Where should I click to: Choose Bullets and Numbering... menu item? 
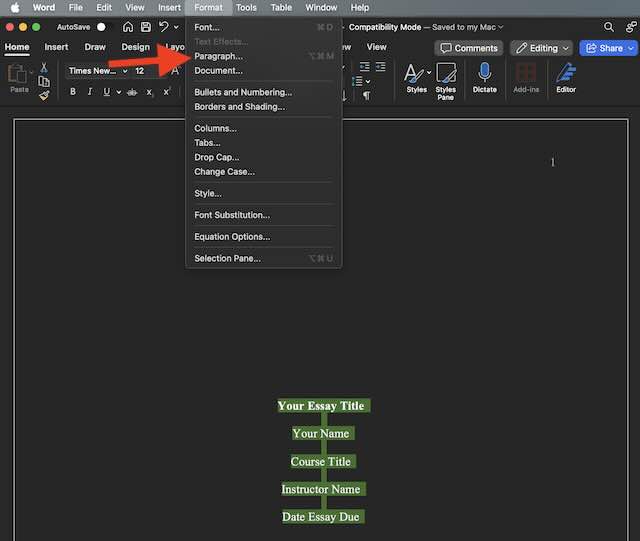tap(264, 92)
